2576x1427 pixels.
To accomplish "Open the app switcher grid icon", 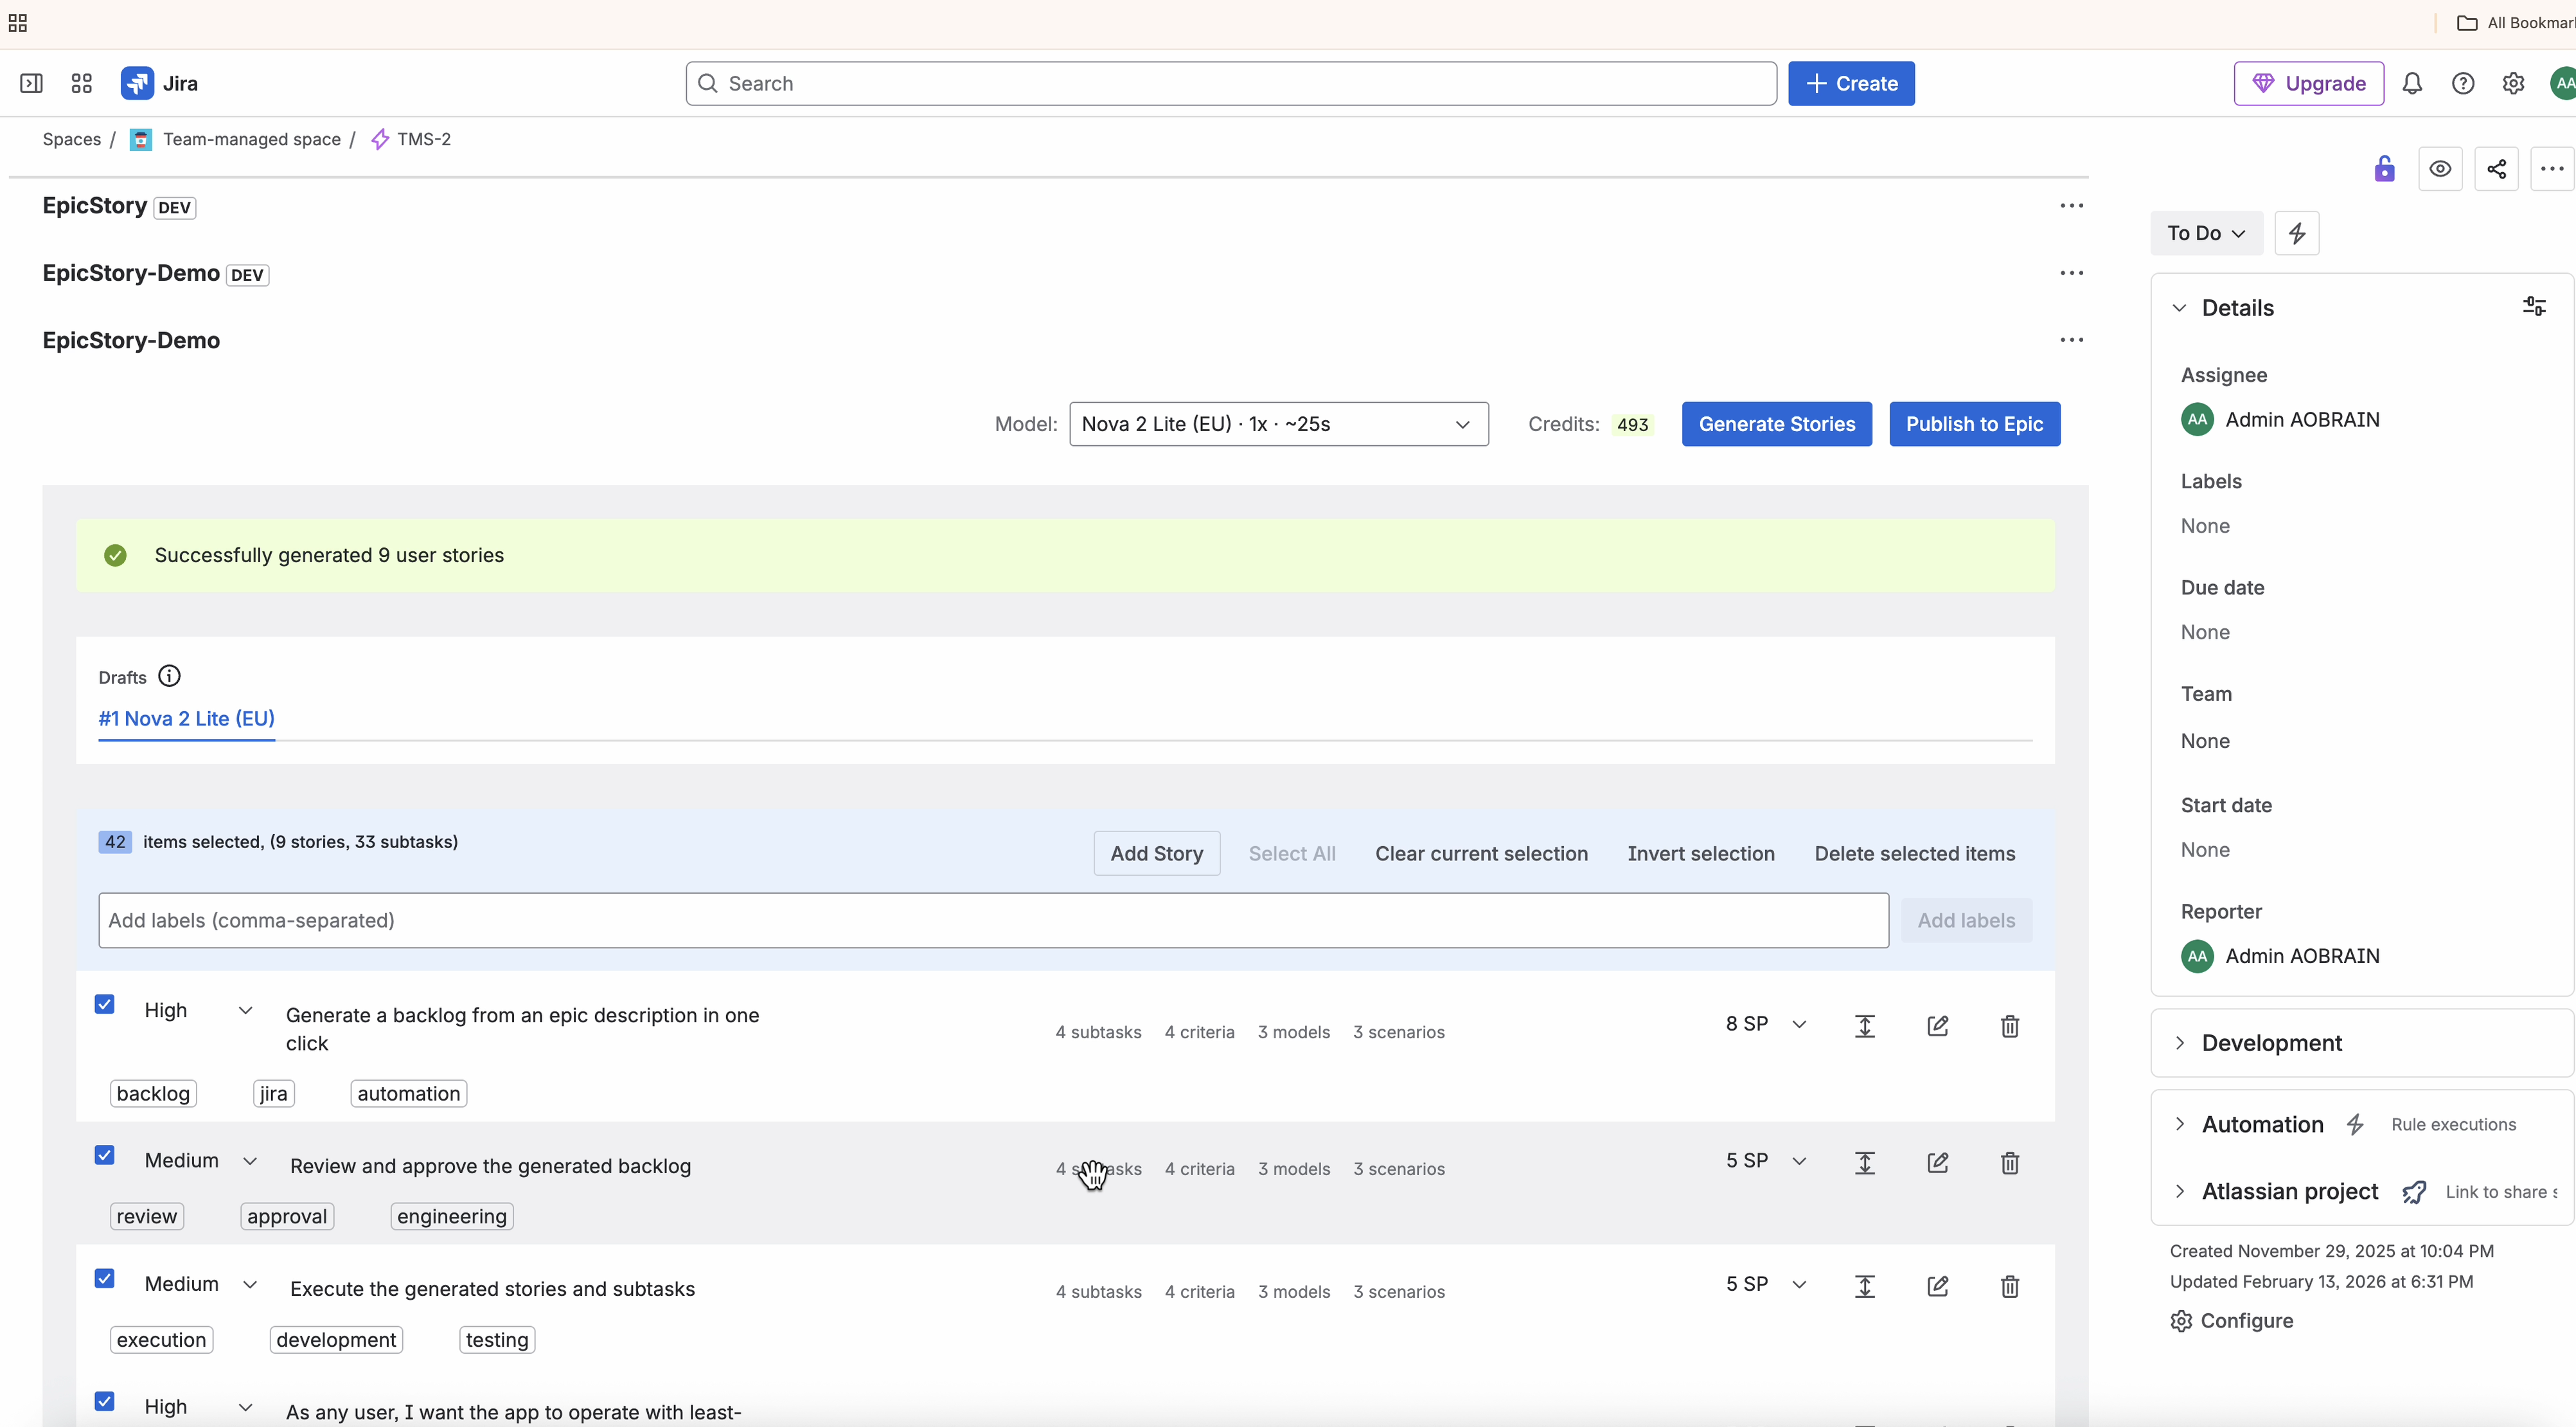I will [82, 84].
